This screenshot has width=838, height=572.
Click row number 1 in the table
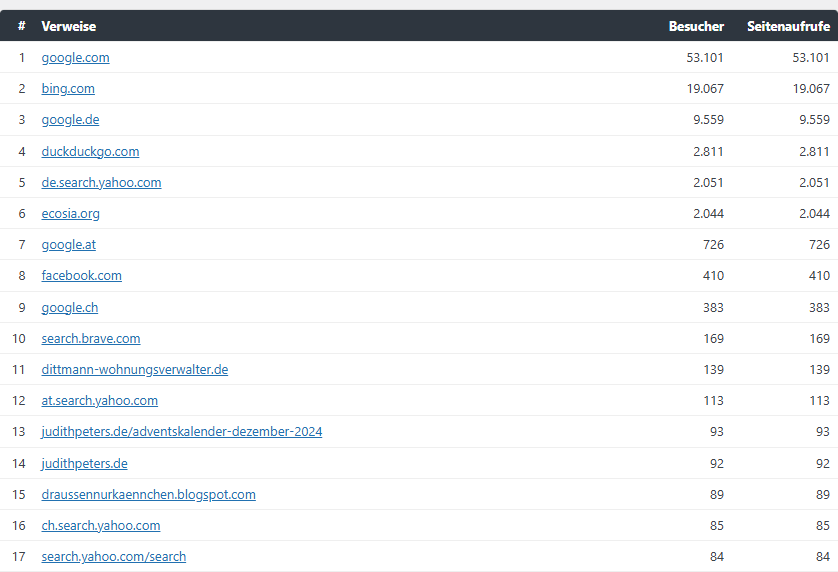(x=22, y=58)
